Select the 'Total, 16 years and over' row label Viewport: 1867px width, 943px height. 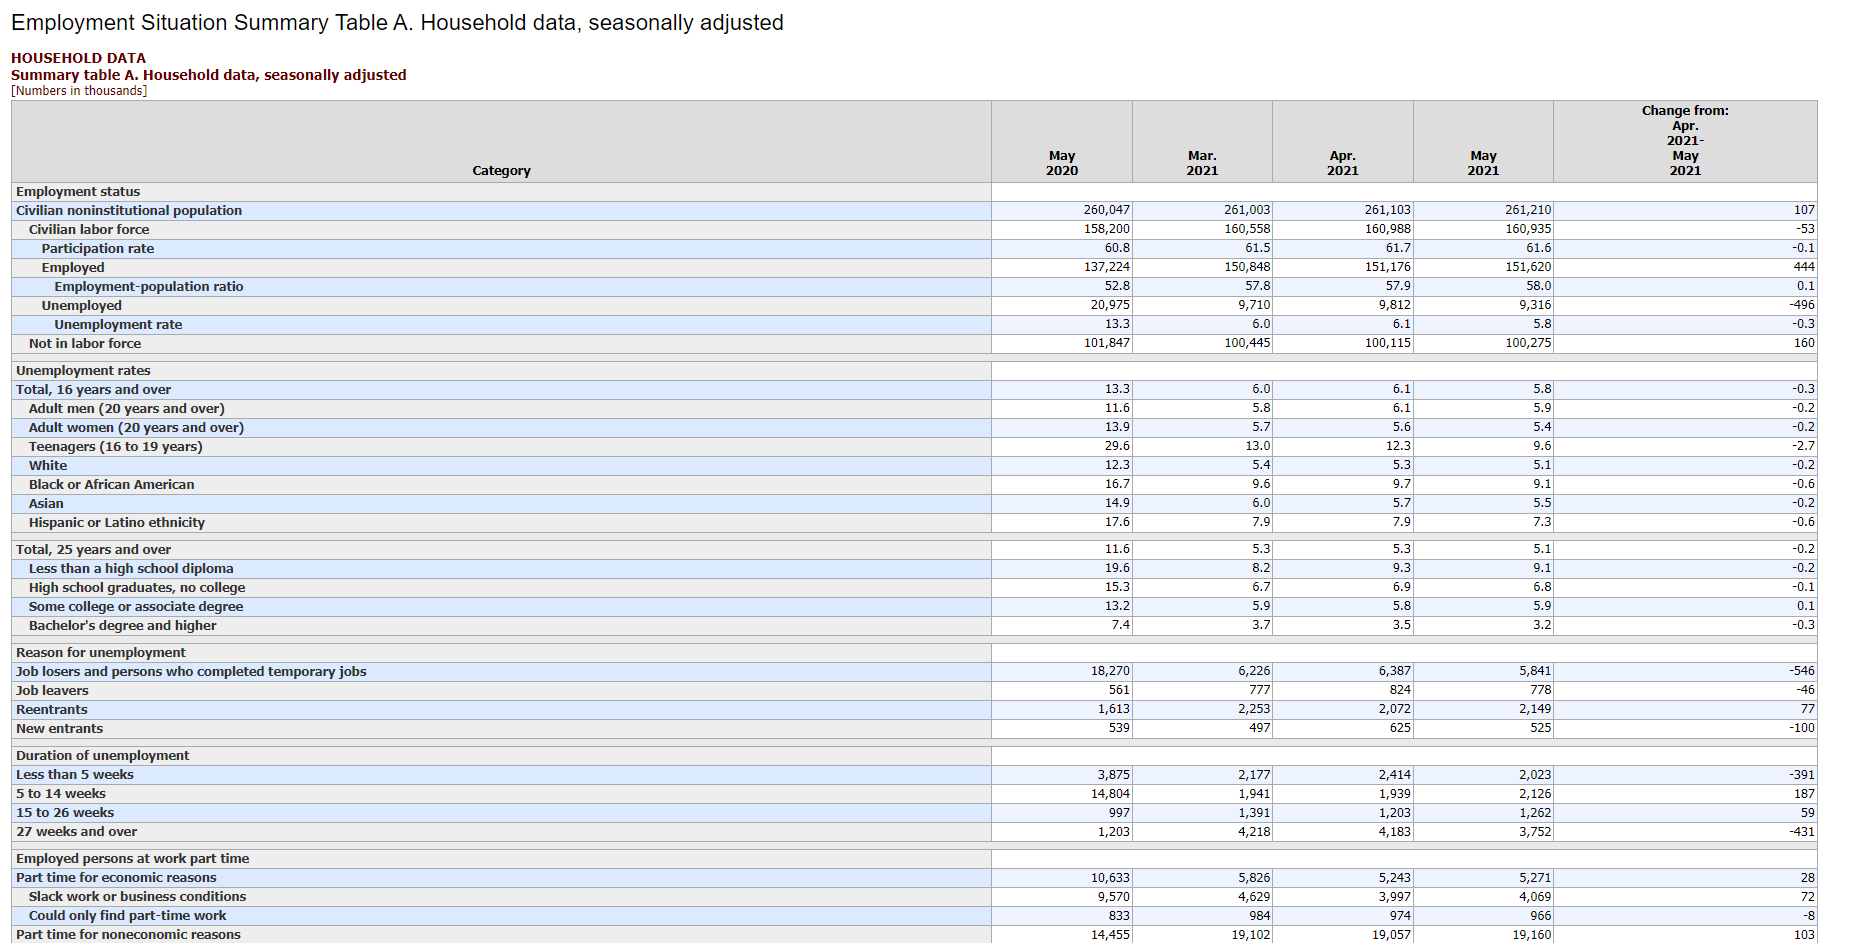click(x=93, y=390)
